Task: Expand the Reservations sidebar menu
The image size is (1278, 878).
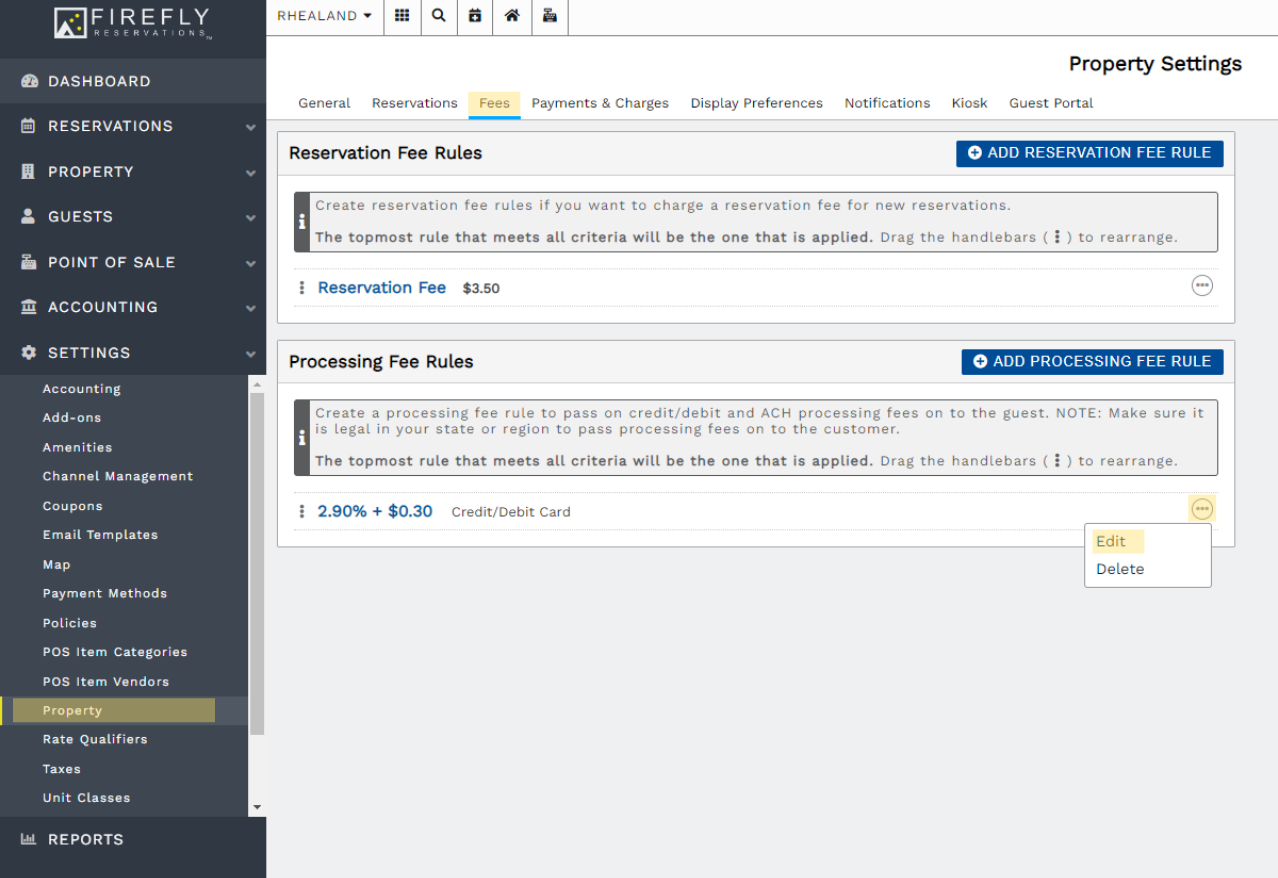Action: 132,126
